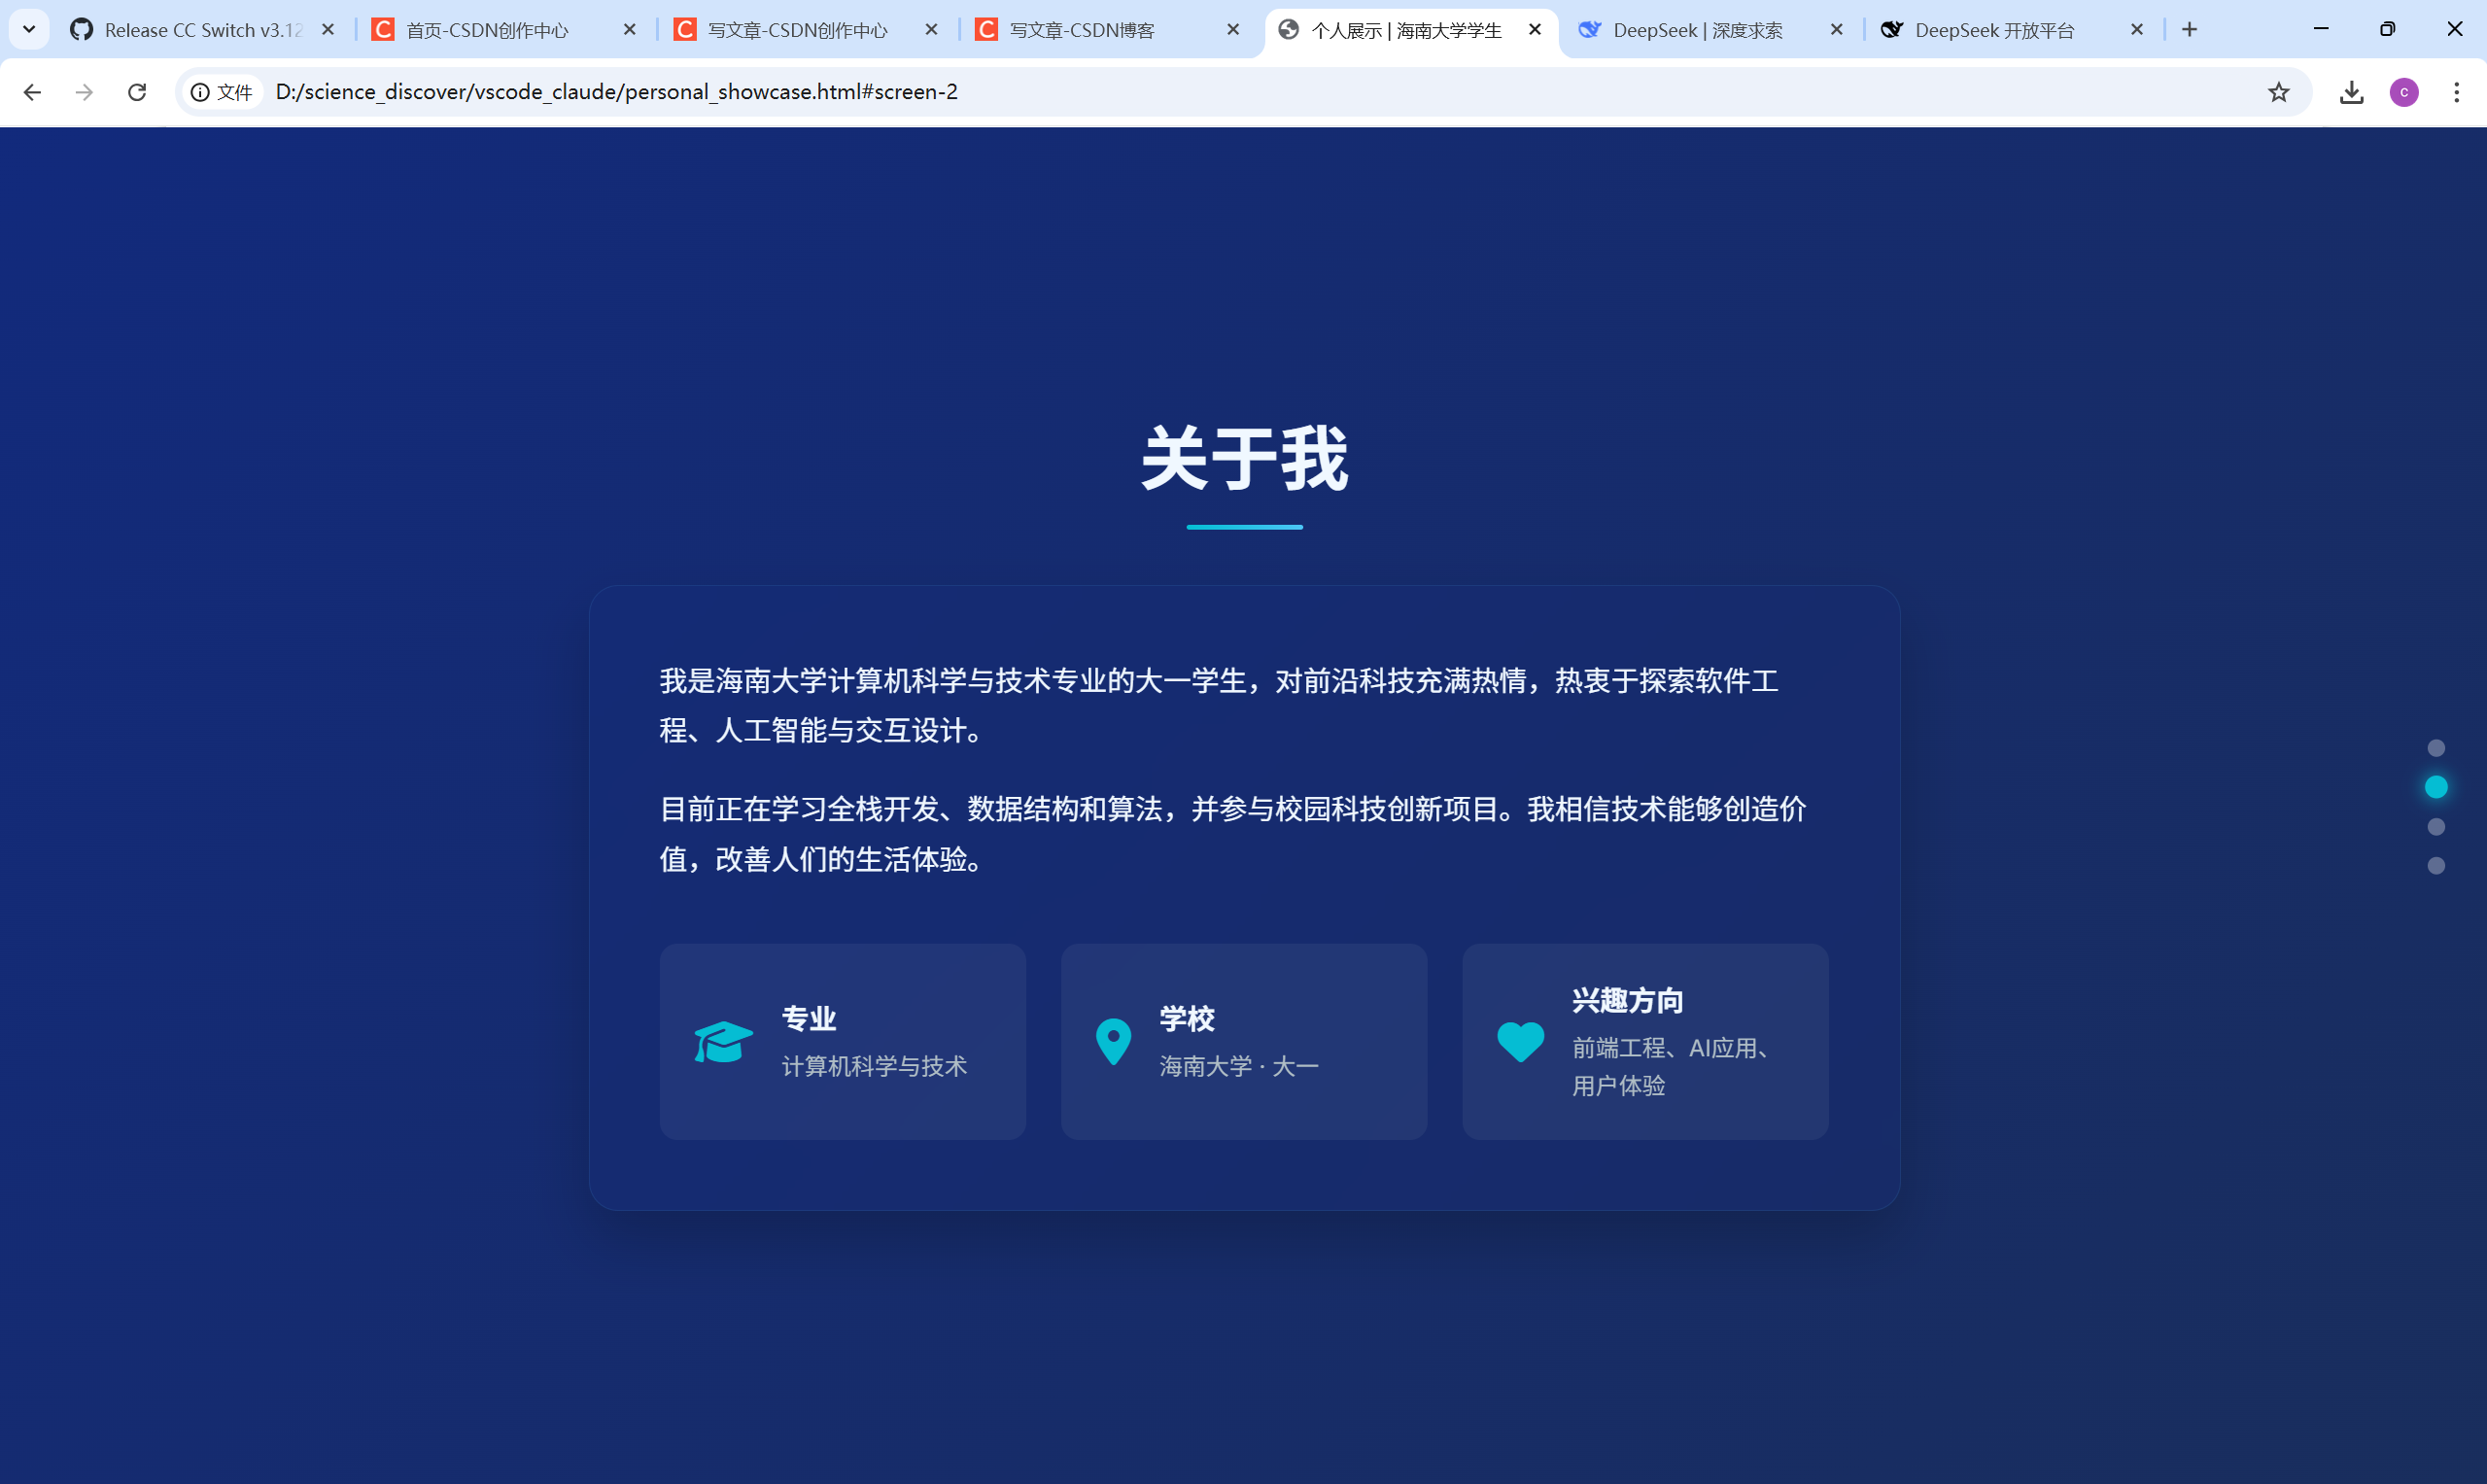Select the topmost navigation dot on the right
Viewport: 2487px width, 1484px height.
[2436, 747]
